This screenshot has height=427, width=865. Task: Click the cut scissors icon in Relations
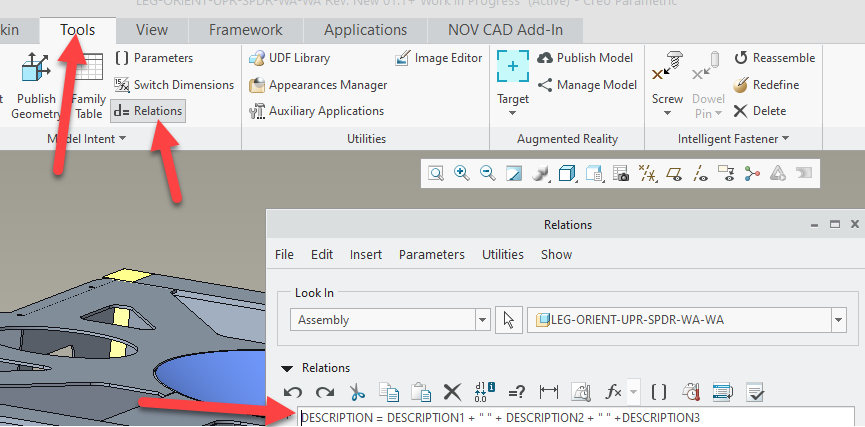coord(358,392)
